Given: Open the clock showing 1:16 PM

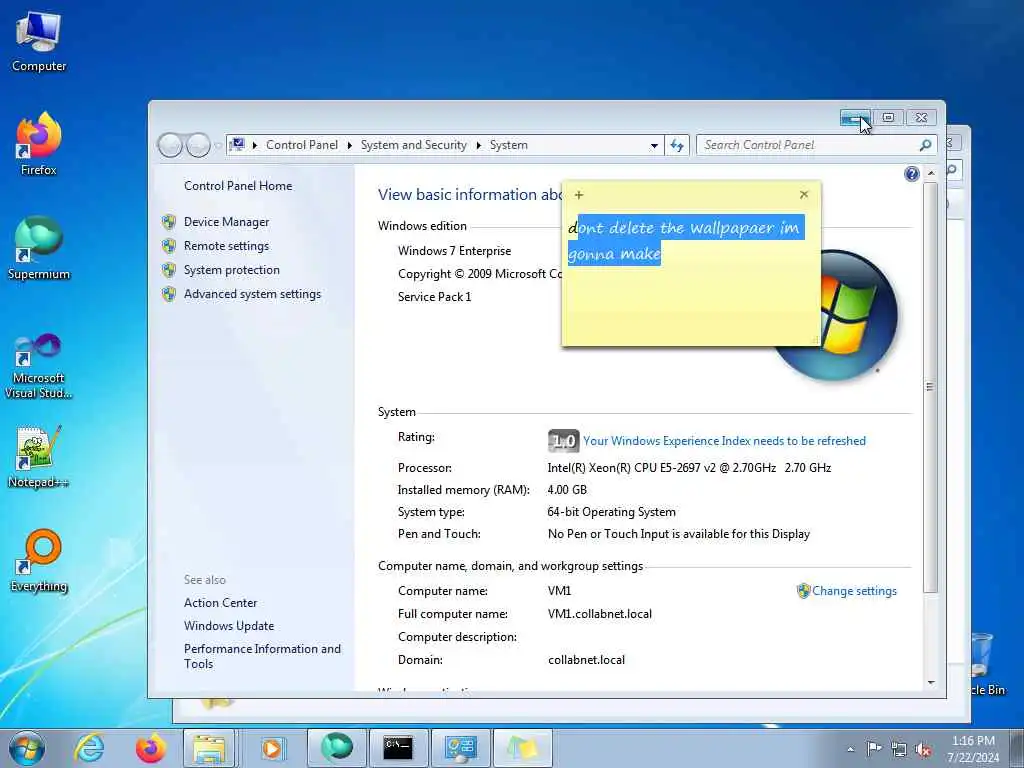Looking at the screenshot, I should tap(973, 749).
